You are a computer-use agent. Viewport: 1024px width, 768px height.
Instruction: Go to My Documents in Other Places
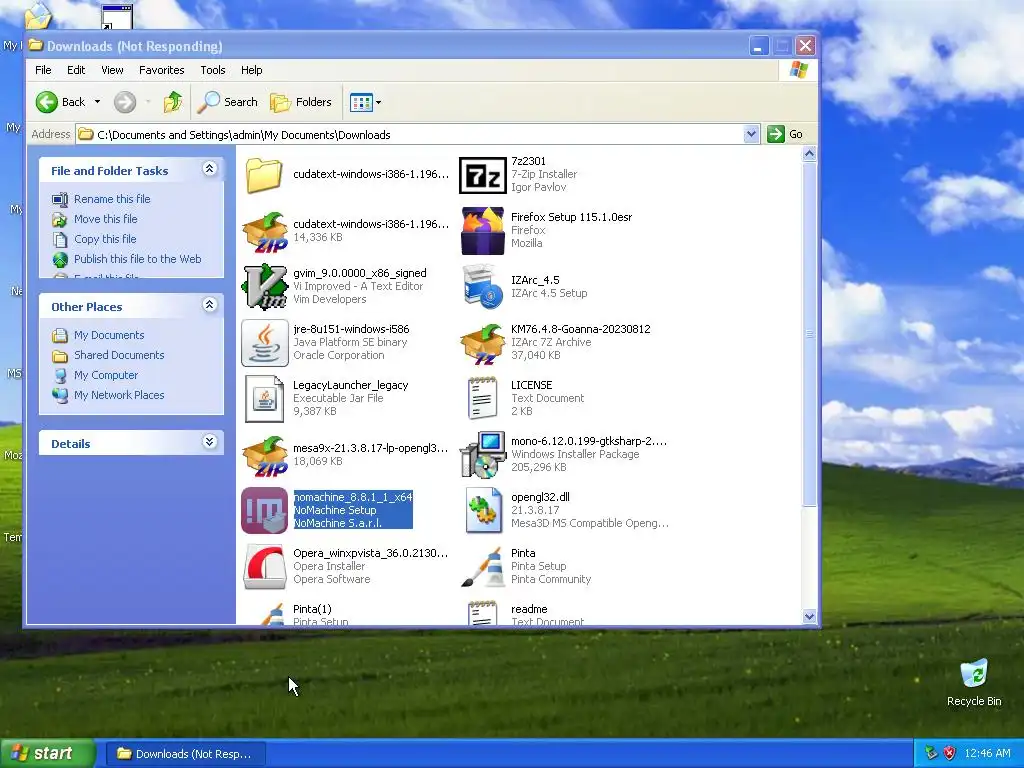coord(109,335)
